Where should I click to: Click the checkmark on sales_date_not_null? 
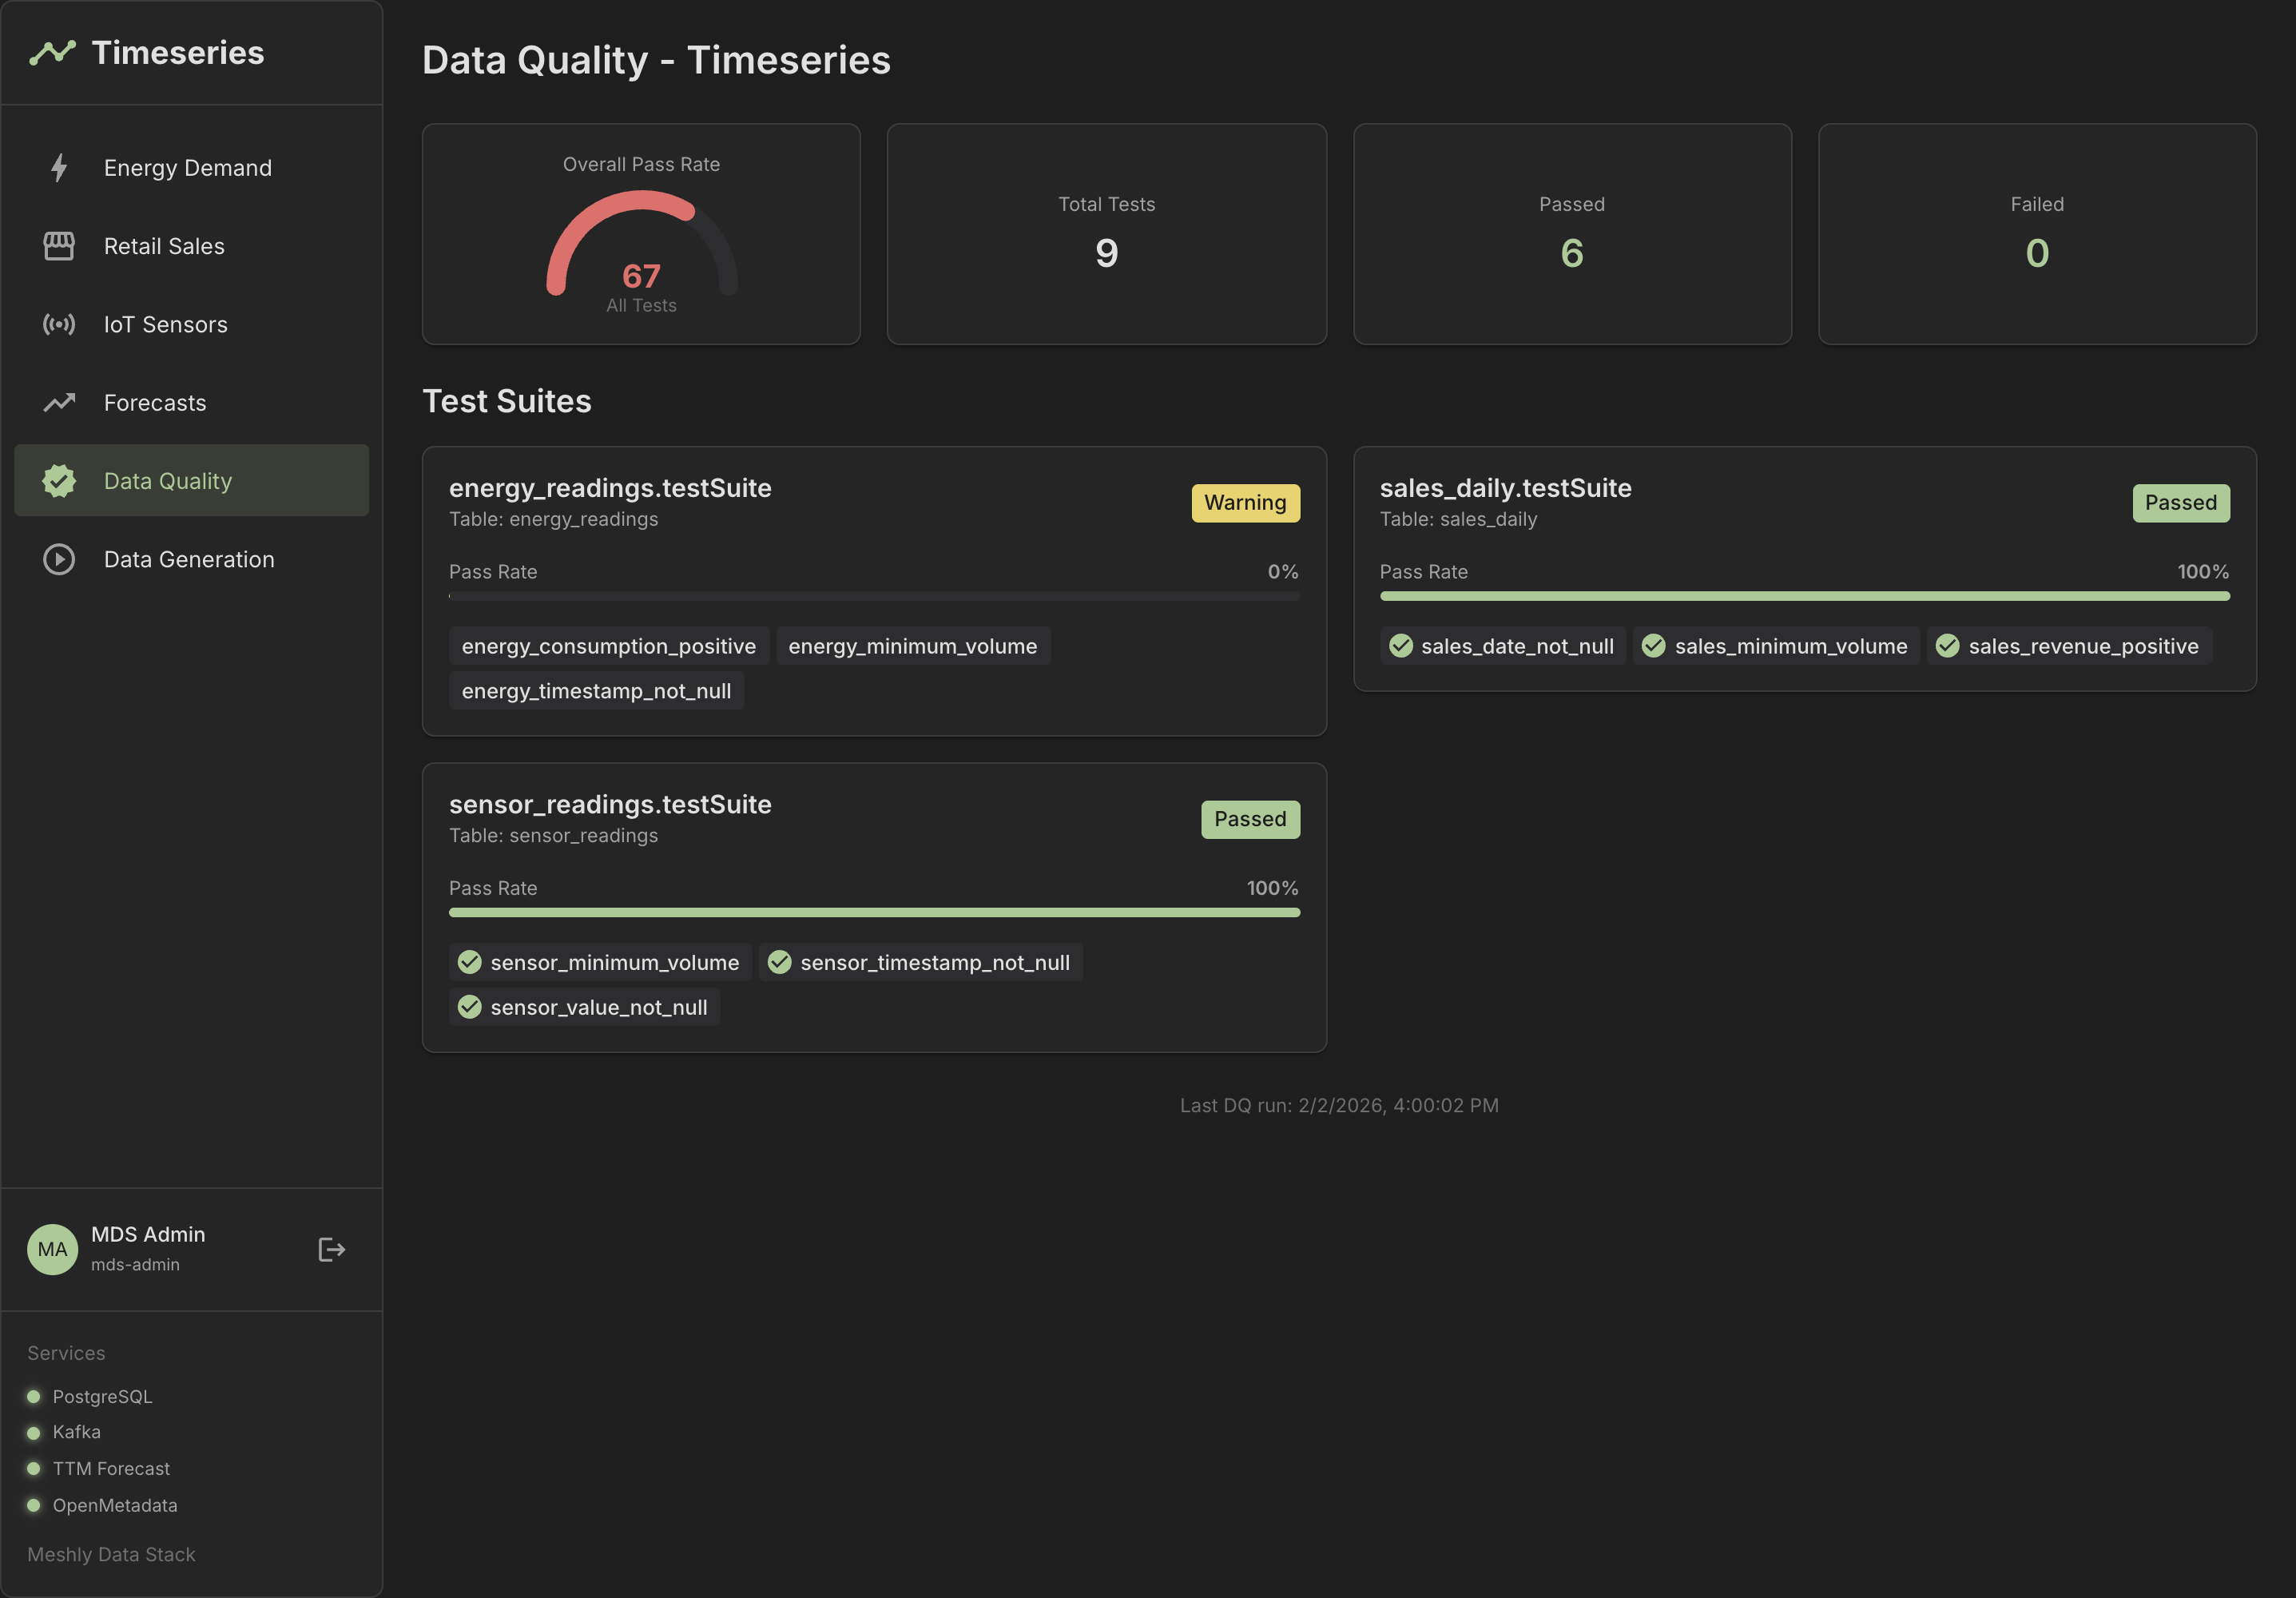click(x=1400, y=646)
